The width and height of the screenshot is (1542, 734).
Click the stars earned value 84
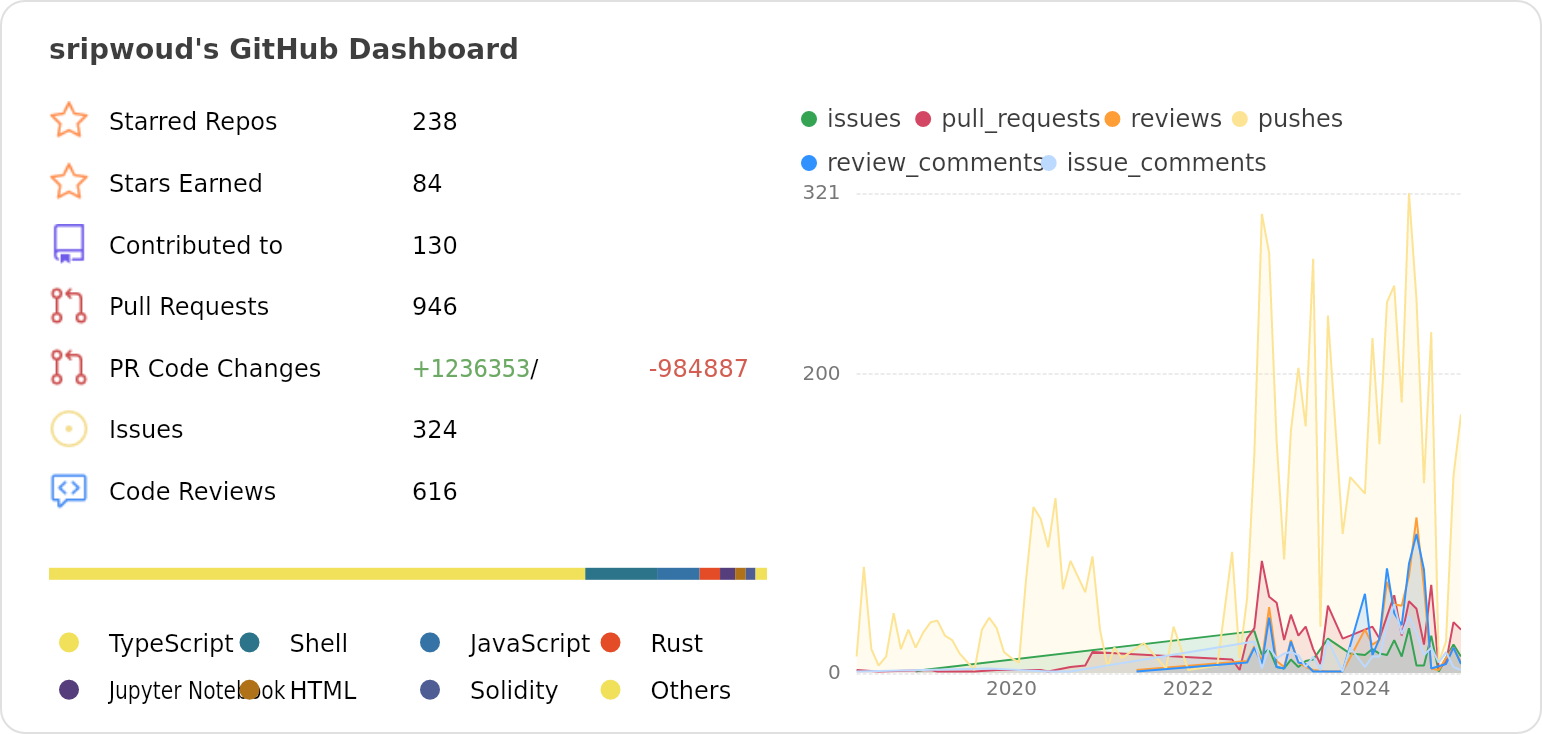(427, 184)
